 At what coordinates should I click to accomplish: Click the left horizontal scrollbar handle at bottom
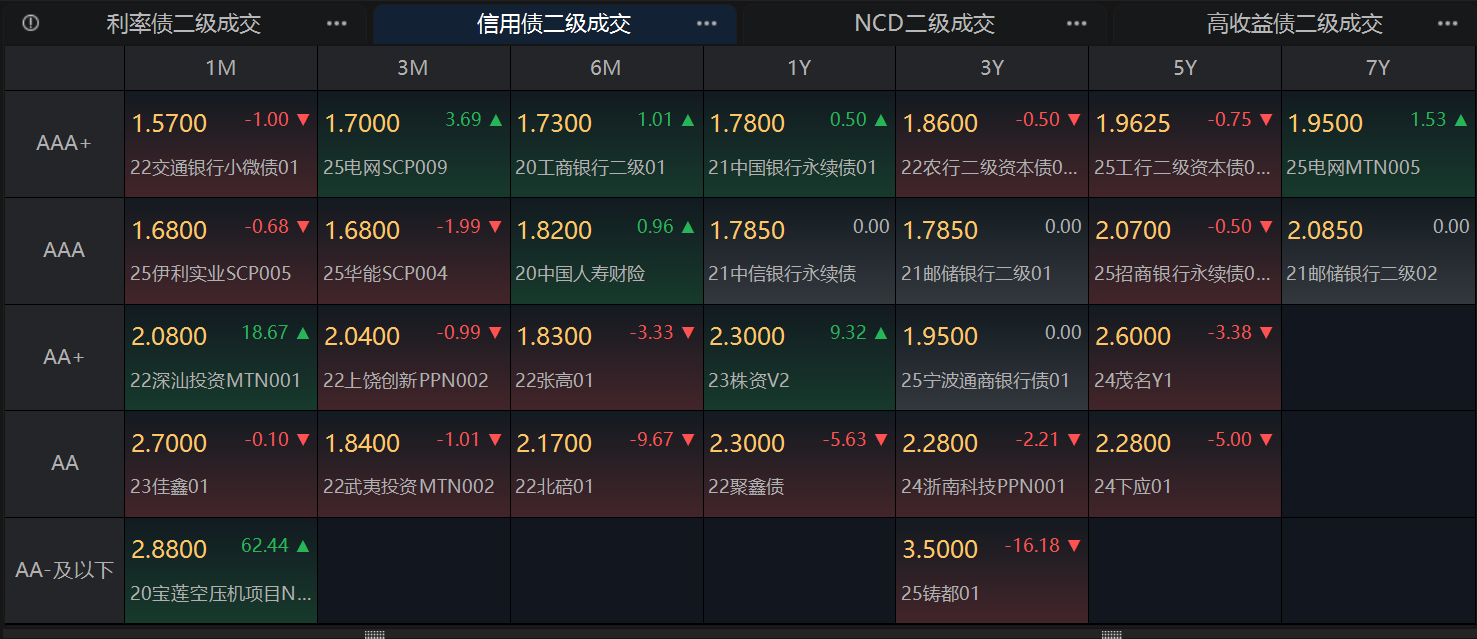[374, 632]
